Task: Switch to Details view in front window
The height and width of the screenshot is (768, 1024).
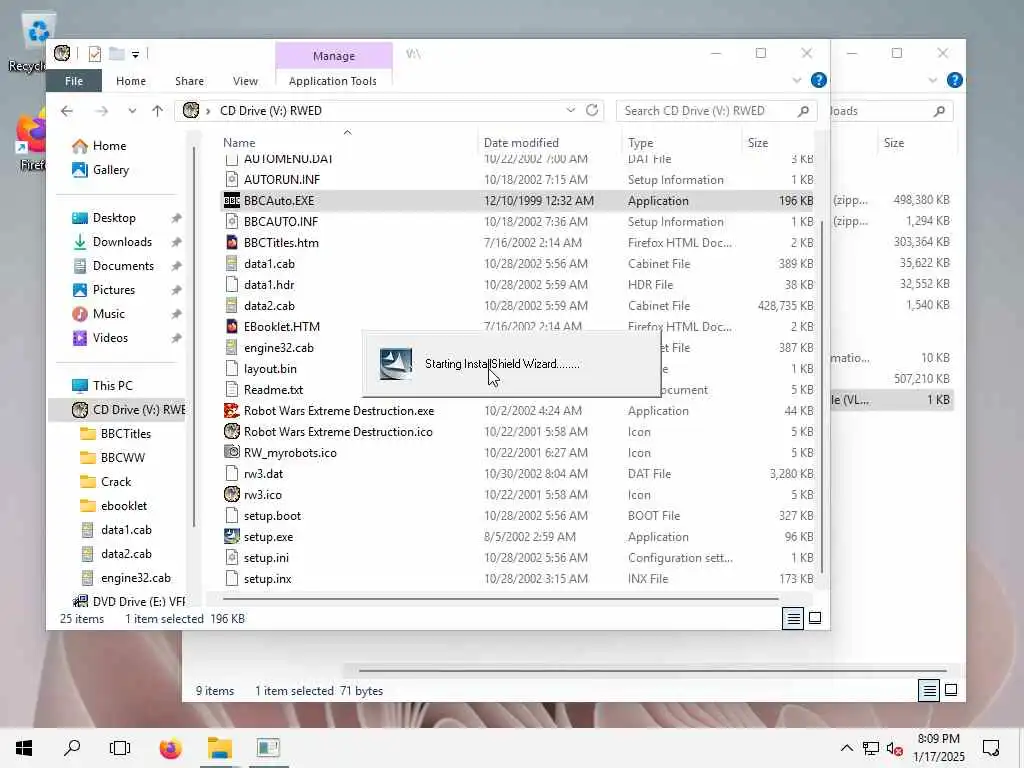Action: [793, 618]
